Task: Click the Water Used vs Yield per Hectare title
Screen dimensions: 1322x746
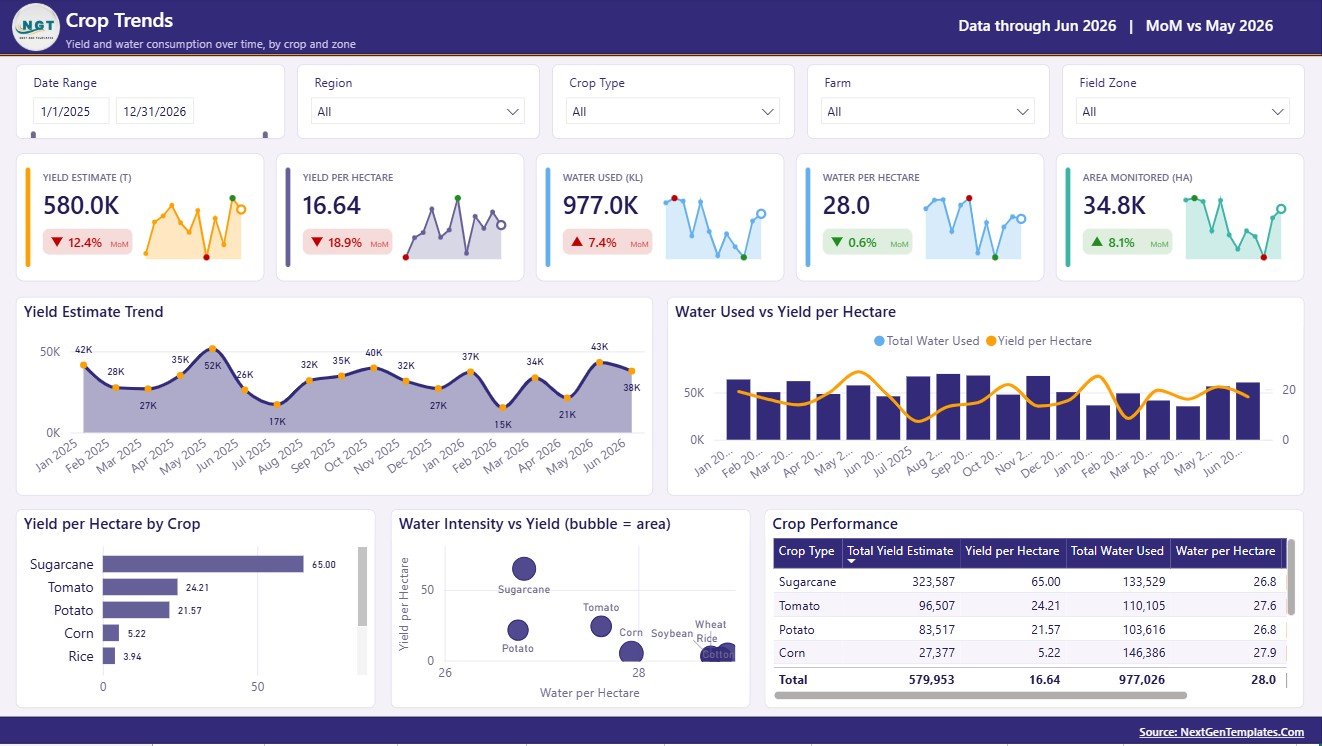Action: [785, 312]
